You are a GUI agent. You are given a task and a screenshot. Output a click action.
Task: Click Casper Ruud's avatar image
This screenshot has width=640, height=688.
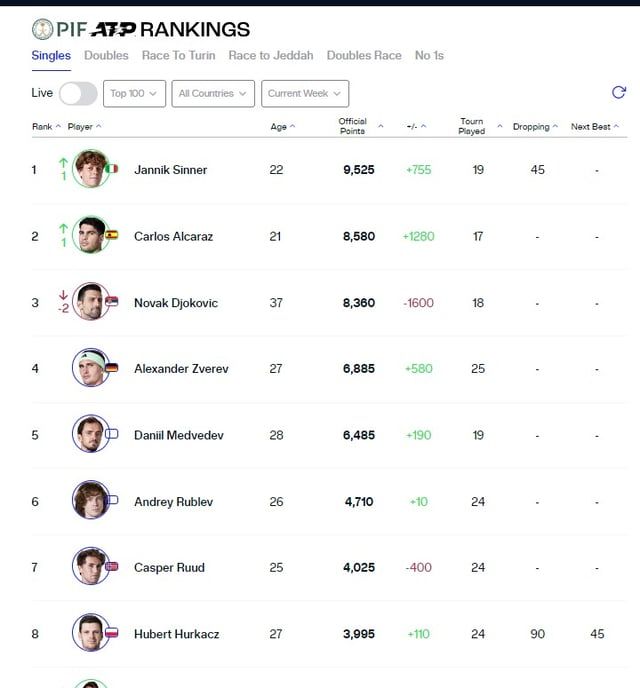(90, 566)
